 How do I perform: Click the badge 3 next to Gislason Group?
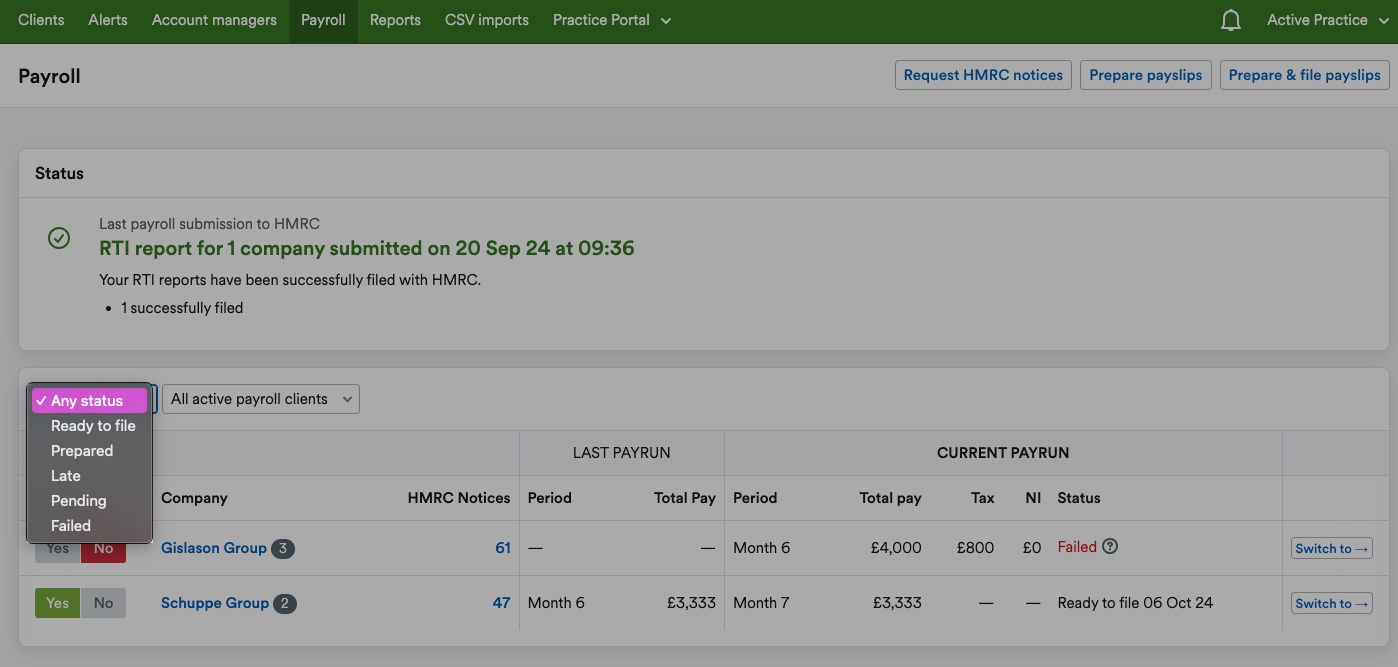(283, 548)
